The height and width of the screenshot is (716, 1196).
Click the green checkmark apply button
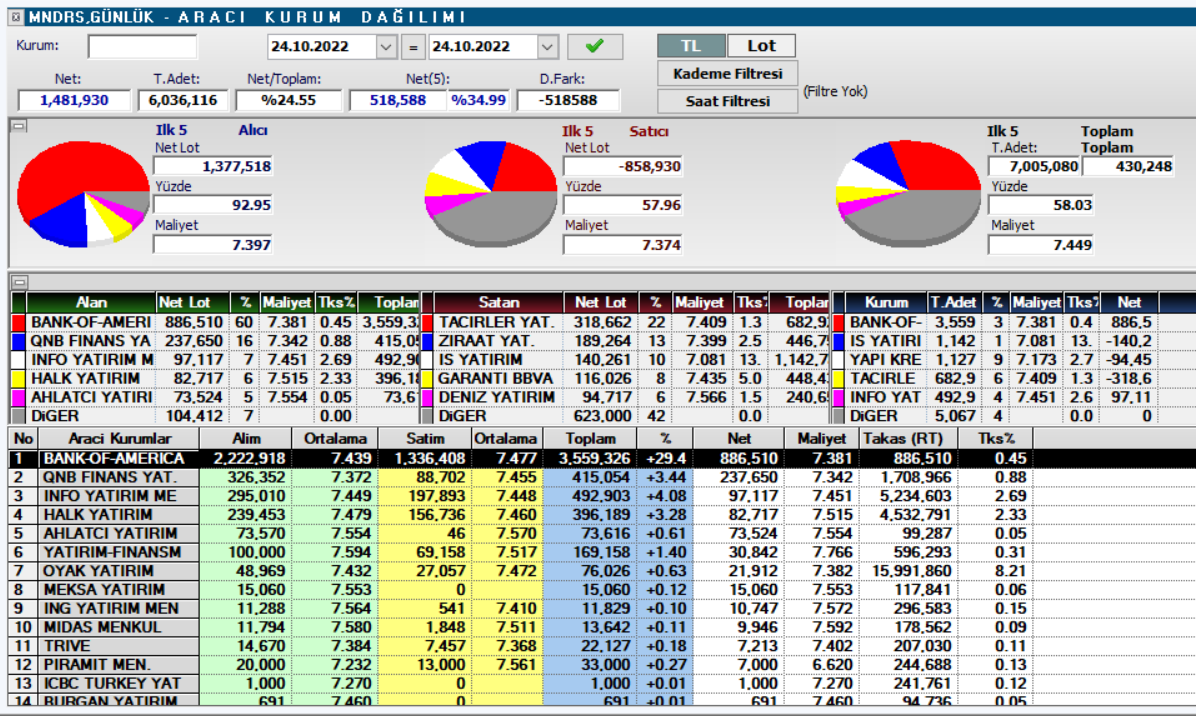pos(595,47)
